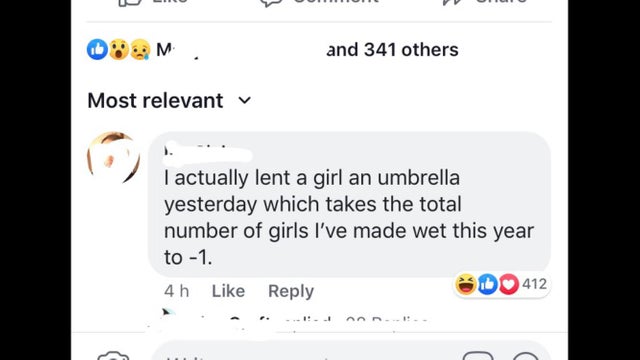640x360 pixels.
Task: Click the wow face reaction emoji
Action: (x=119, y=49)
